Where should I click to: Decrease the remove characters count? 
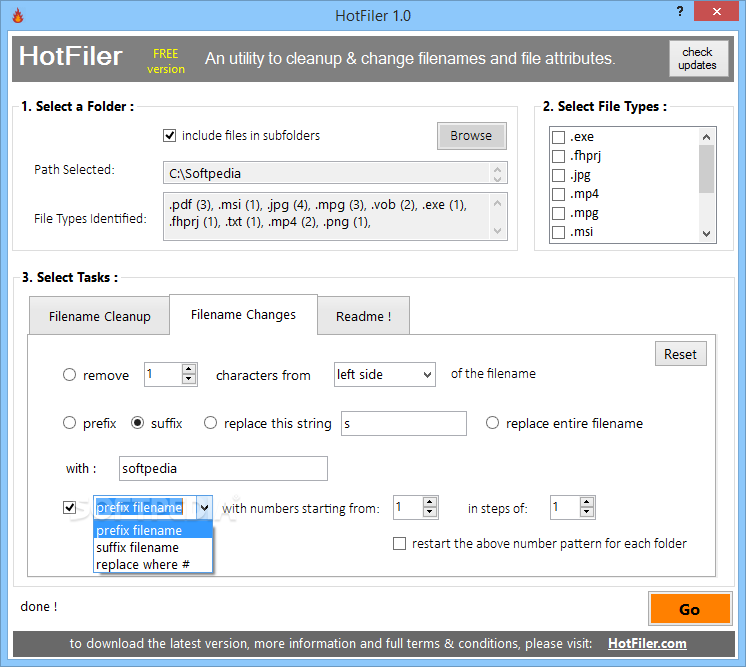coord(189,379)
